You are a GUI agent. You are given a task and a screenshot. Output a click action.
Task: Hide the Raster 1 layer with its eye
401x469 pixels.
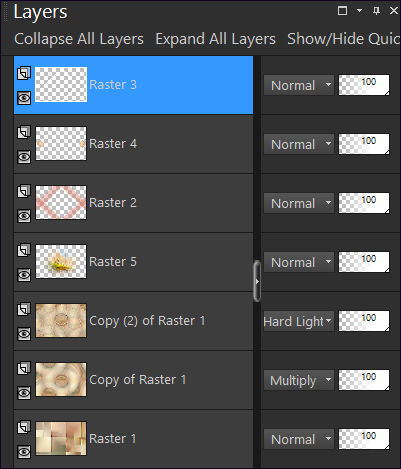tap(24, 452)
